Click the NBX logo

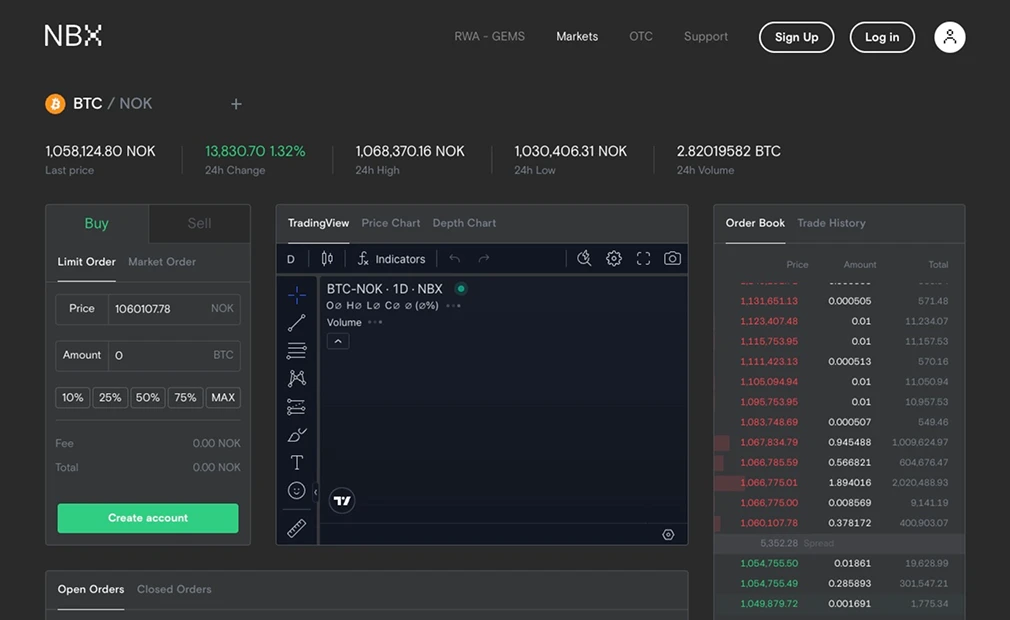point(73,35)
